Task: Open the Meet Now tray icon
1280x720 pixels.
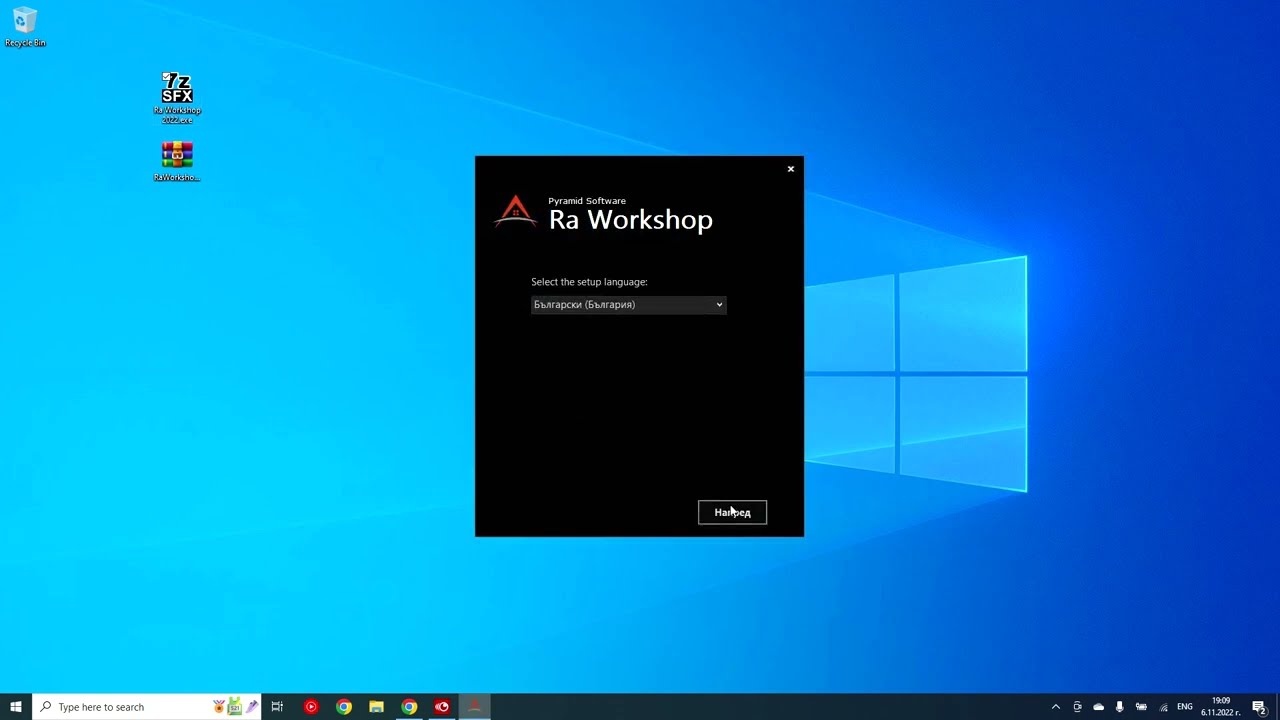Action: tap(1077, 707)
